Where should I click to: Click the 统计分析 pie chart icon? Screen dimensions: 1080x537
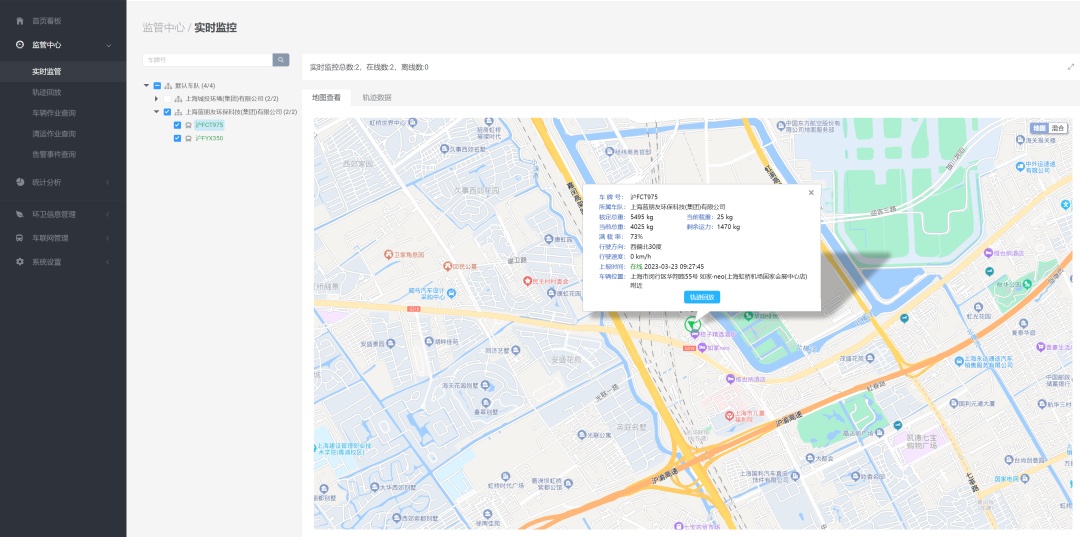(x=21, y=182)
